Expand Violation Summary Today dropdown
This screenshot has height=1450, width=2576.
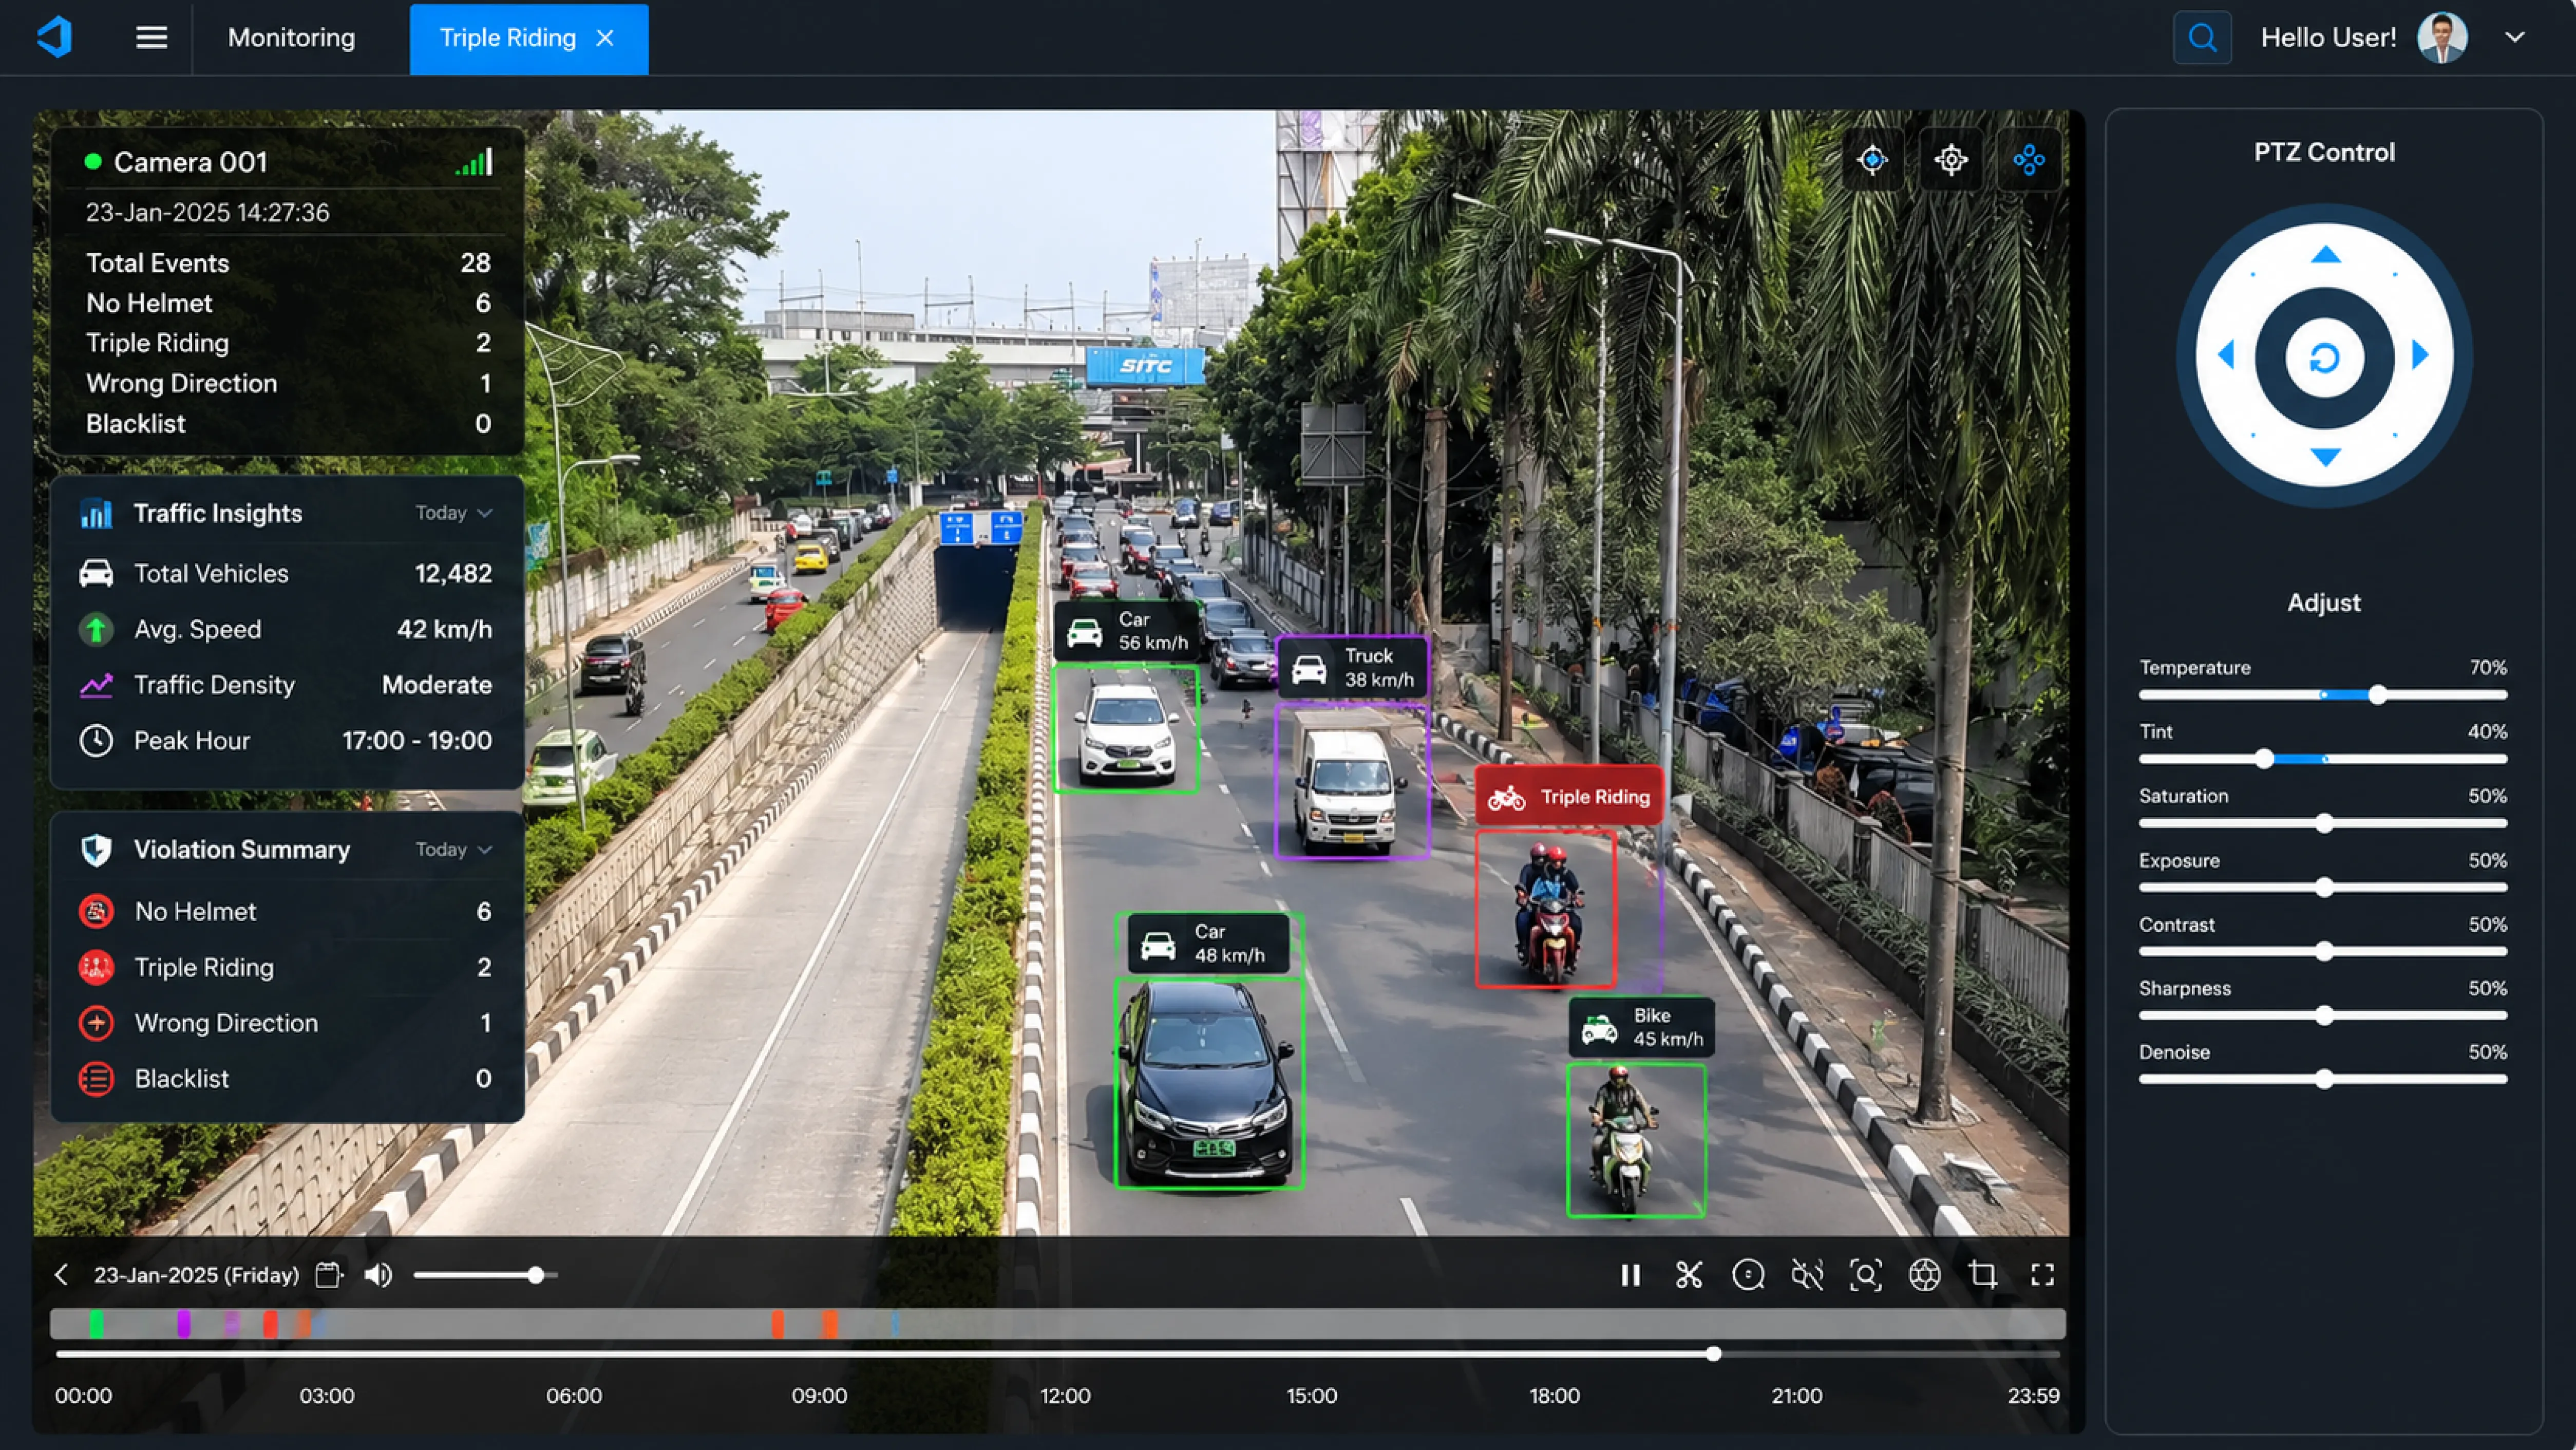coord(454,849)
